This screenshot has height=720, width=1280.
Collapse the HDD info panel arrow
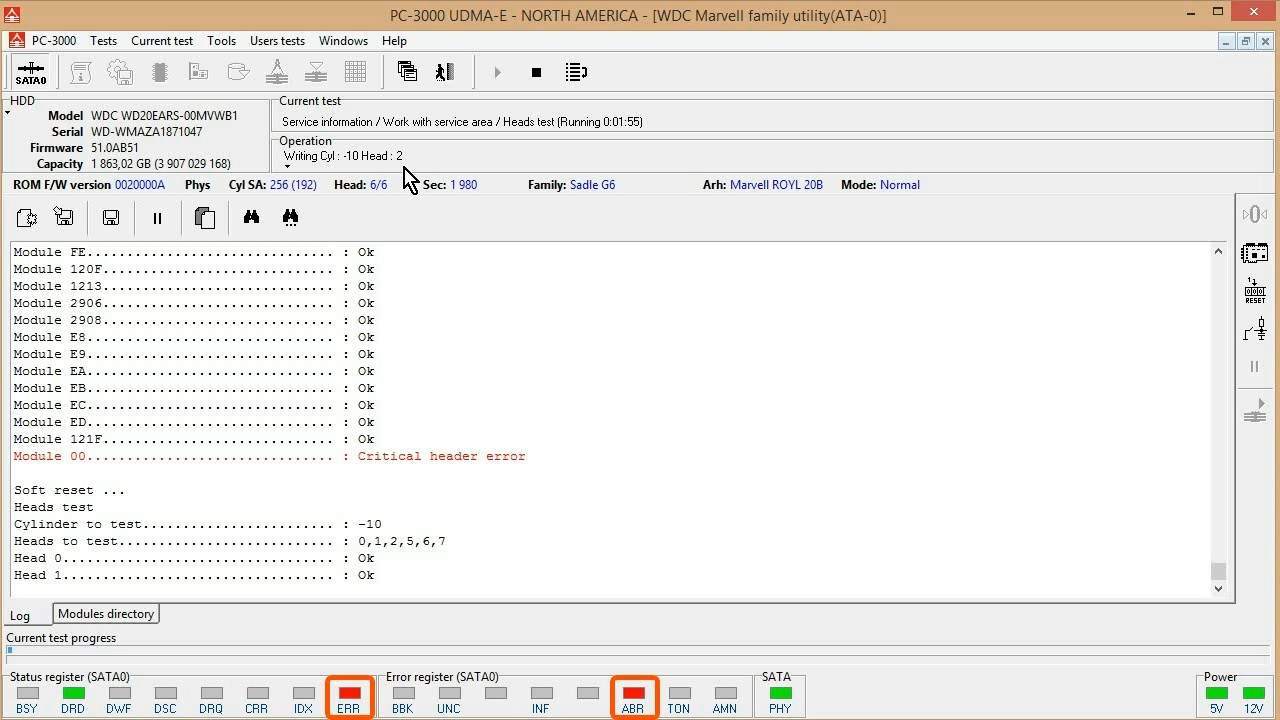point(8,113)
